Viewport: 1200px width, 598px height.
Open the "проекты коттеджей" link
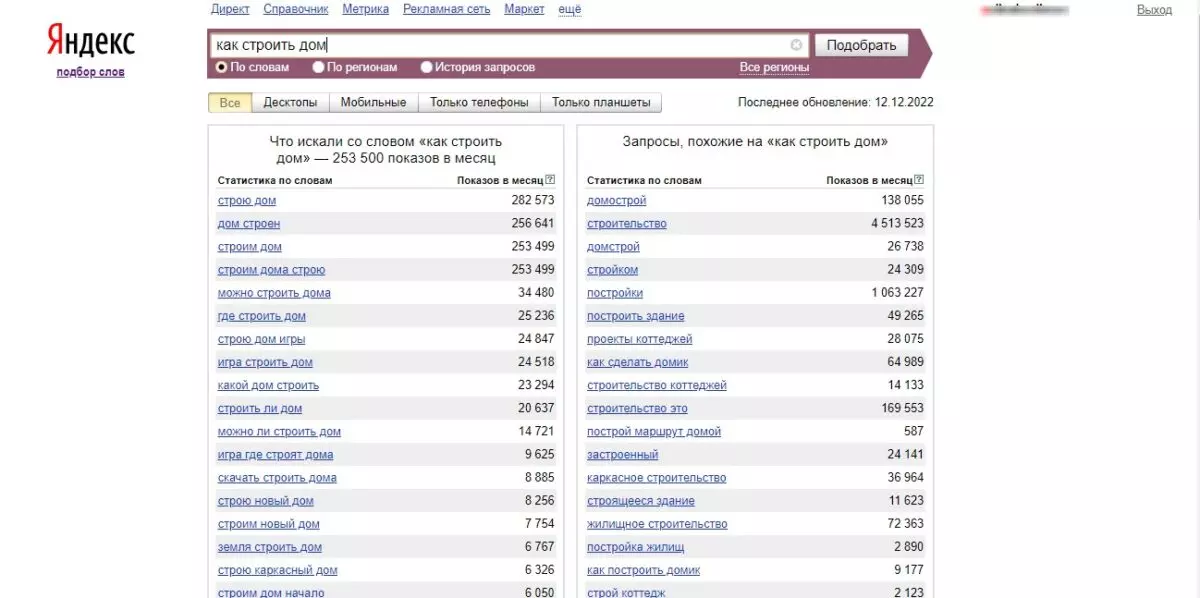640,339
